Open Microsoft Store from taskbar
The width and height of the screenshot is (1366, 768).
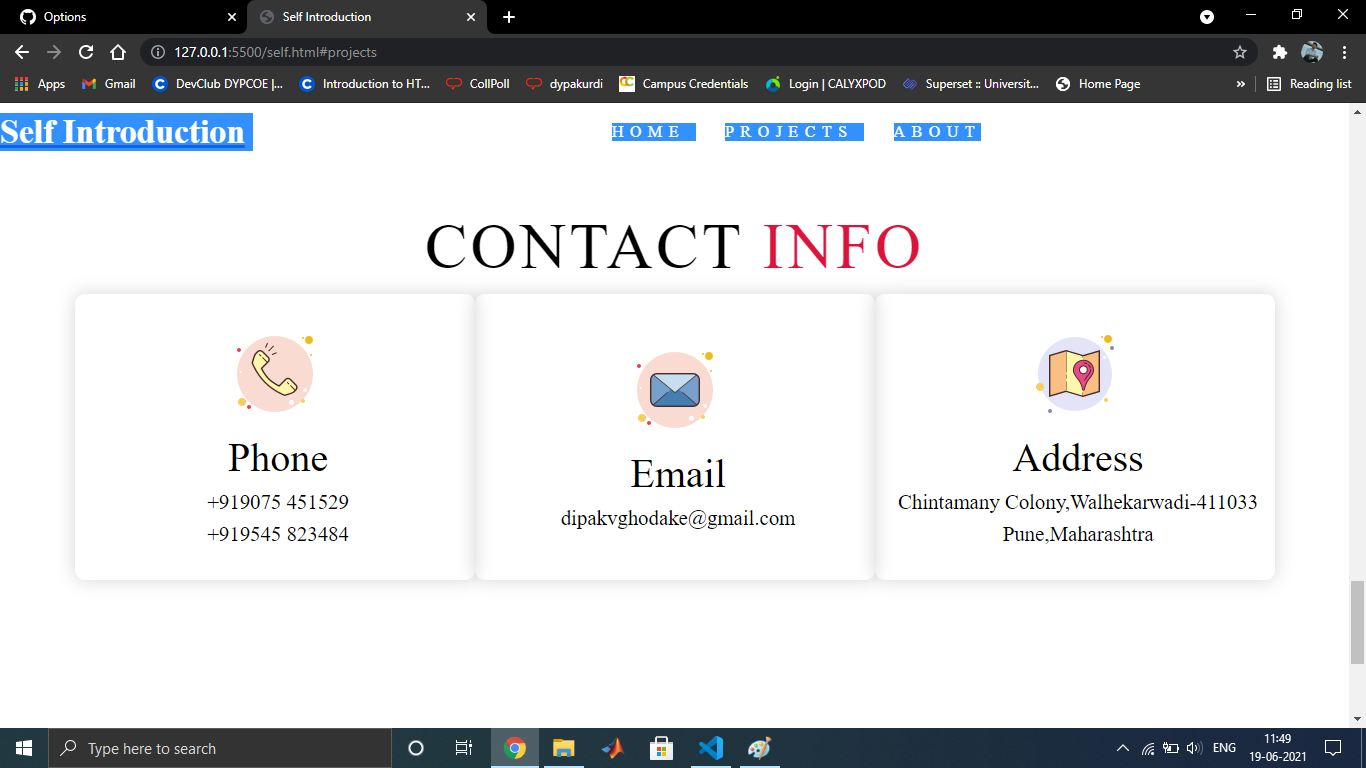661,748
